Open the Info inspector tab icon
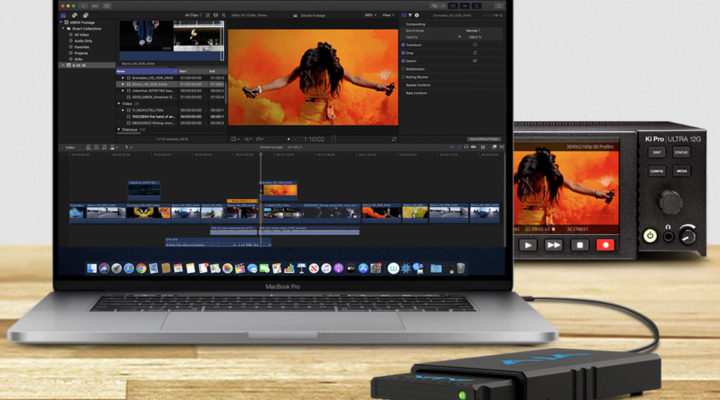This screenshot has width=720, height=400. (x=416, y=15)
